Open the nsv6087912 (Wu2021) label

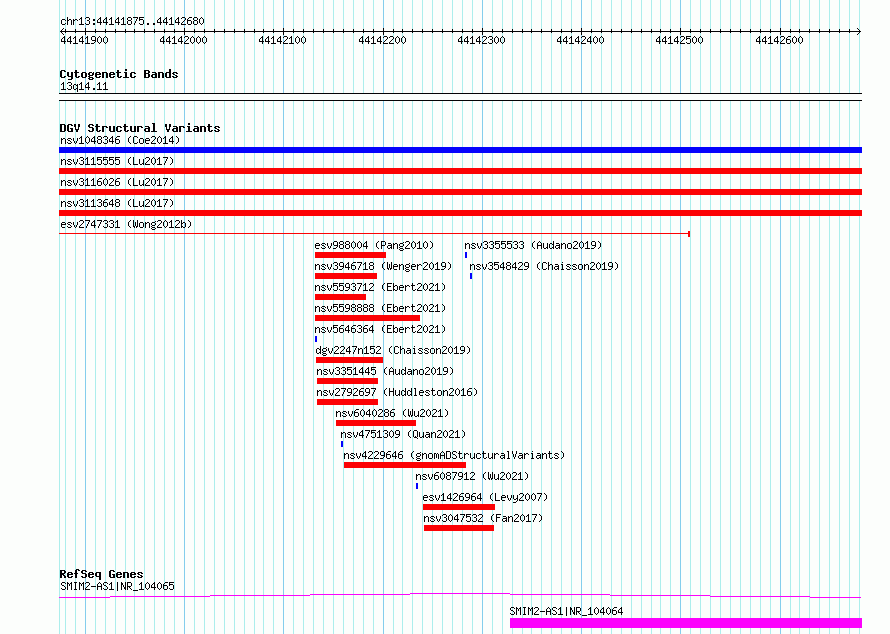point(472,476)
